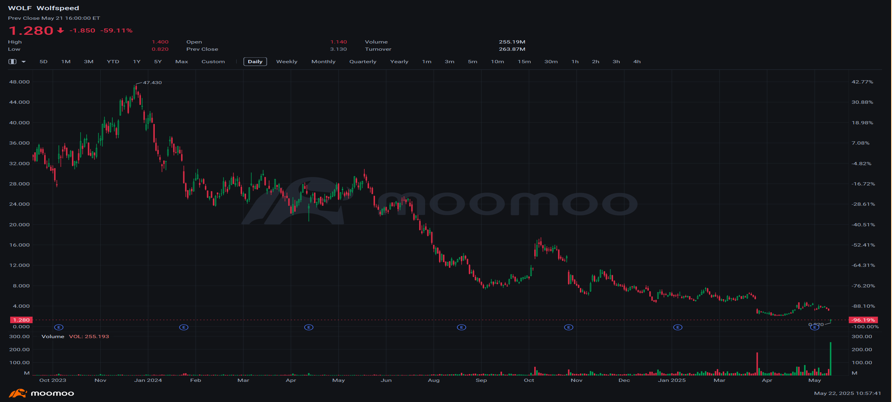This screenshot has width=892, height=402.
Task: Select the 5D time range
Action: pyautogui.click(x=43, y=61)
